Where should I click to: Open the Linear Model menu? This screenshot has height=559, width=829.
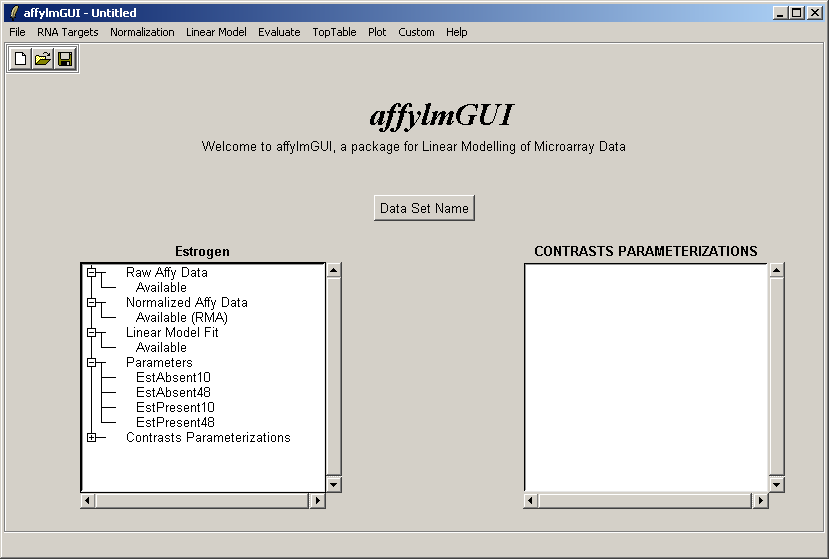pyautogui.click(x=216, y=32)
